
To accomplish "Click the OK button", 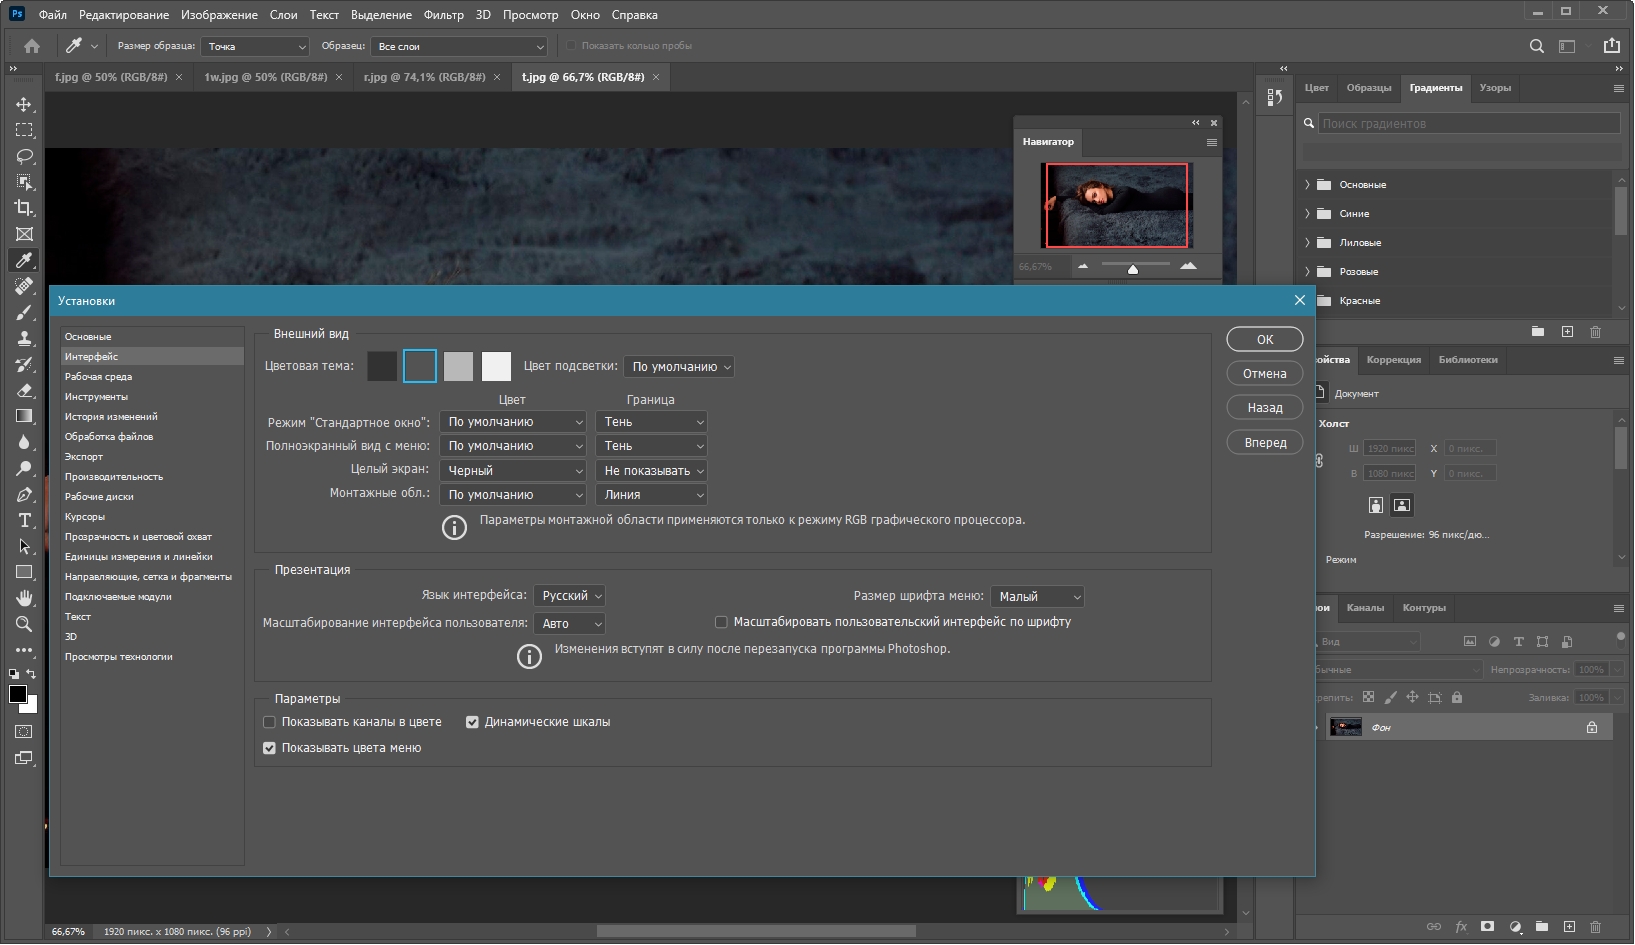I will tap(1264, 340).
